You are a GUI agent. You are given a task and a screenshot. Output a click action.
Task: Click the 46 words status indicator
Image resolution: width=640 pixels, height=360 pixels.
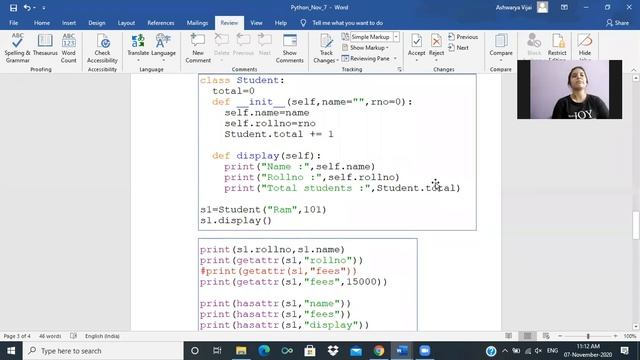coord(50,336)
